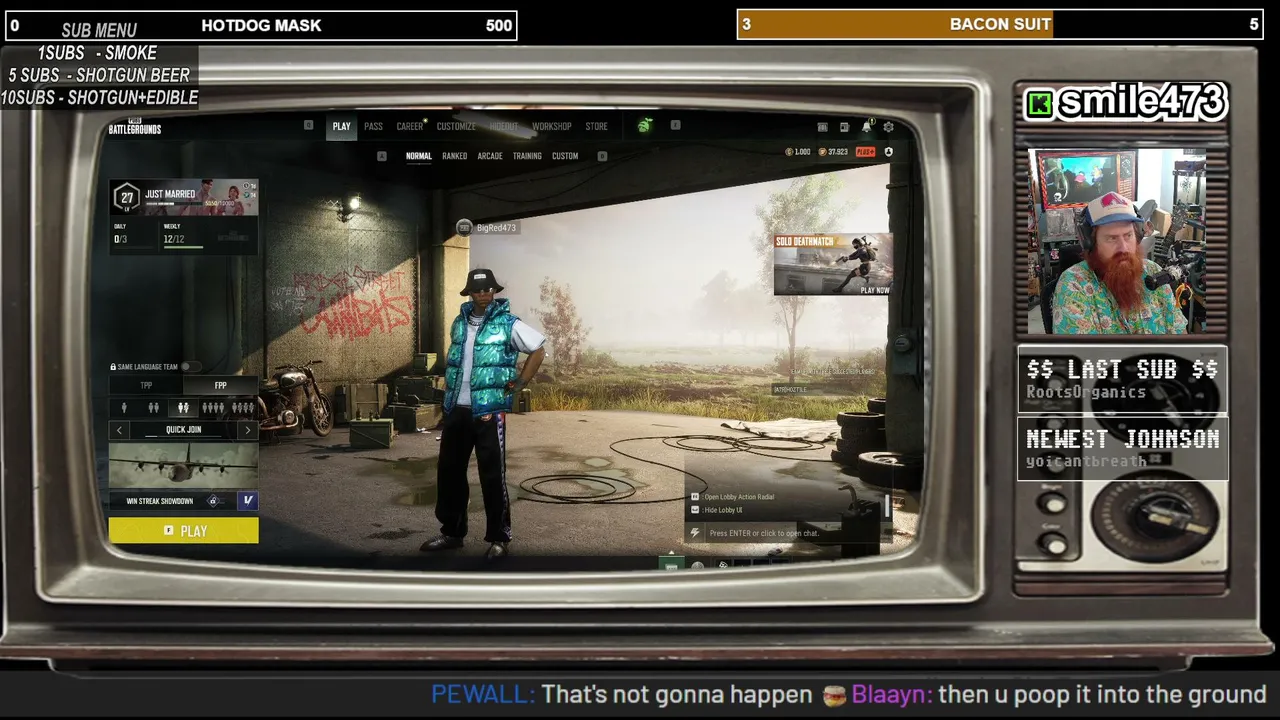Screen dimensions: 1280x720
Task: Click the Kick logo beside smile473
Action: pos(1040,103)
